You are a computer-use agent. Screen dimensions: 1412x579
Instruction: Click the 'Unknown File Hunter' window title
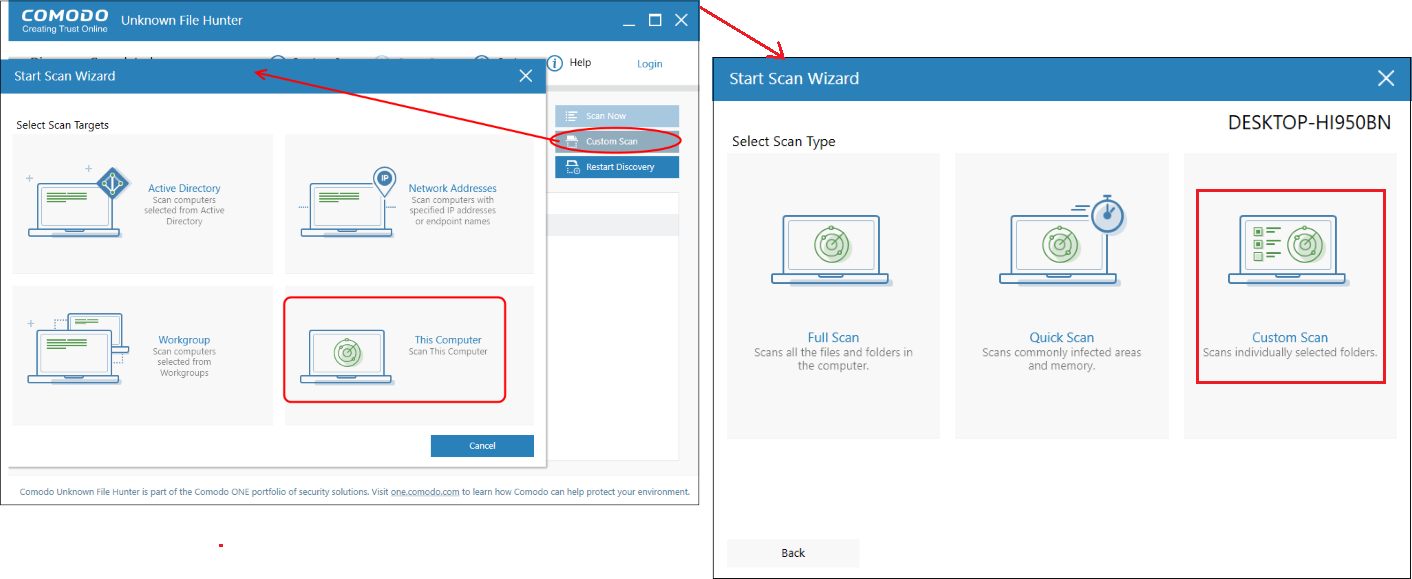pos(181,20)
